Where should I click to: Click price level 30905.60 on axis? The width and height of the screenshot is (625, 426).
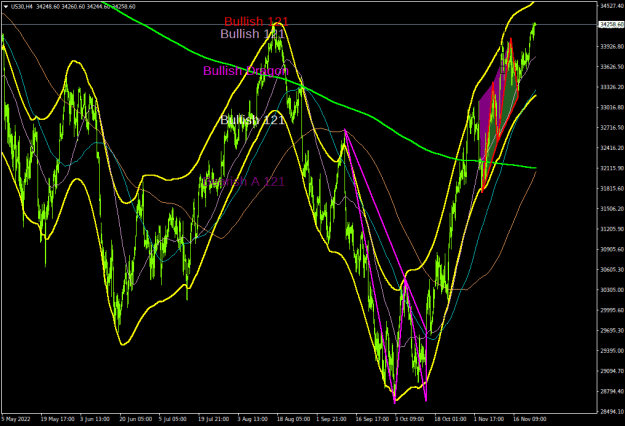(x=611, y=249)
